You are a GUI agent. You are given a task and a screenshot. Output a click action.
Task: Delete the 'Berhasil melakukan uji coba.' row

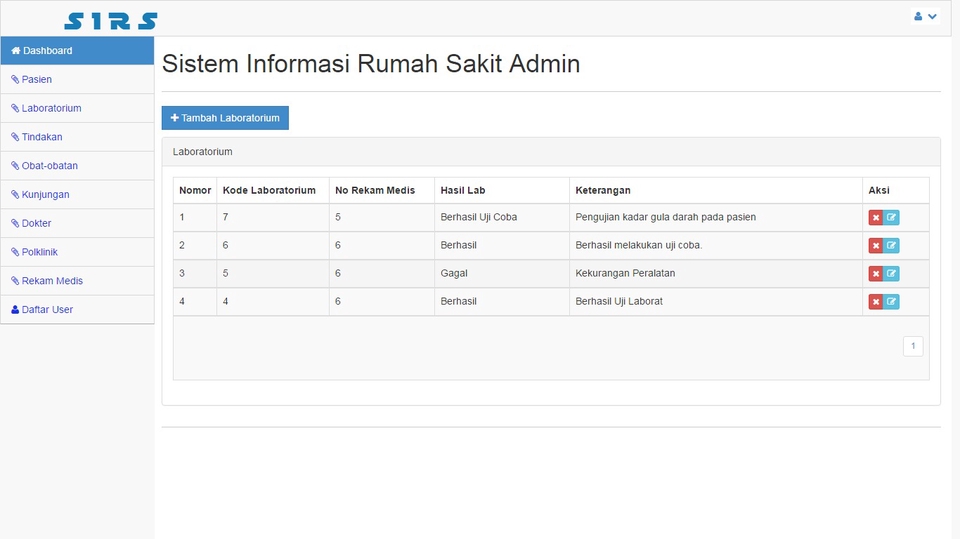point(875,245)
